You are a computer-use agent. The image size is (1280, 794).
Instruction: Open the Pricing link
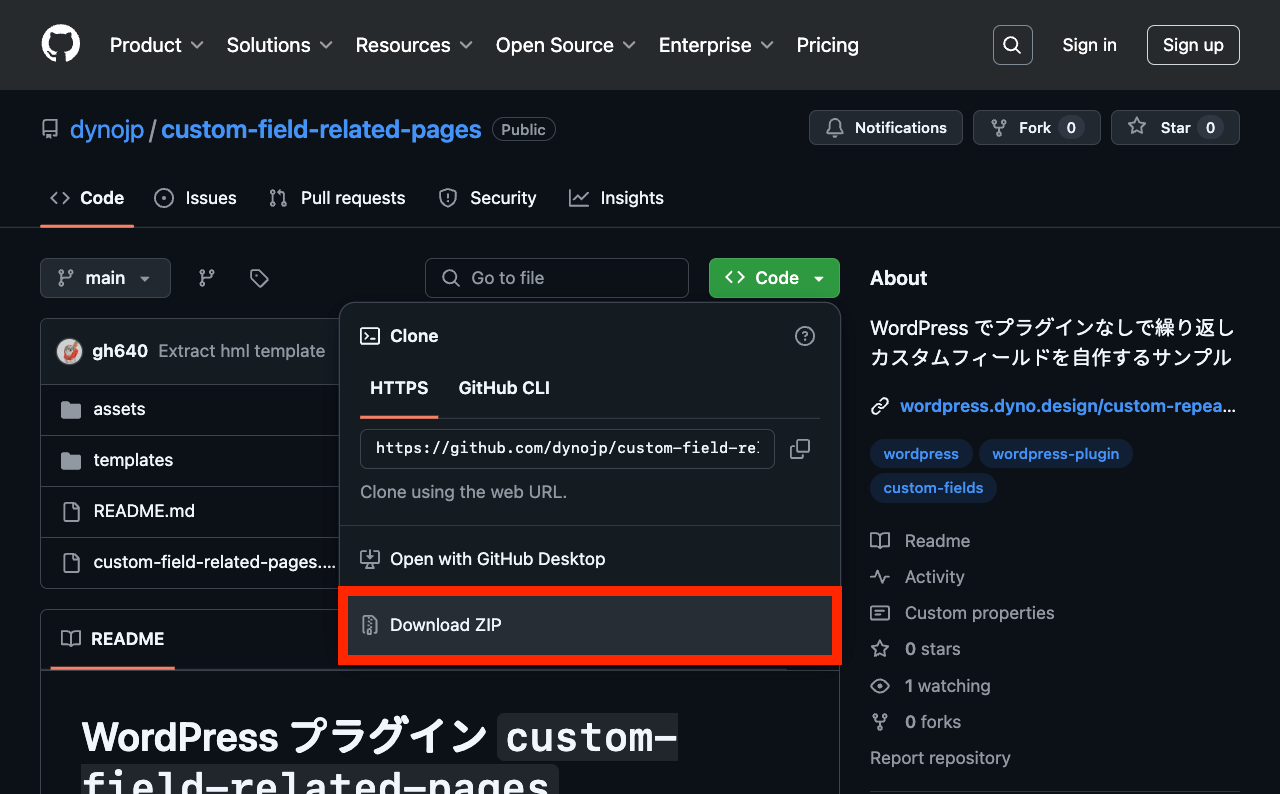pyautogui.click(x=827, y=45)
